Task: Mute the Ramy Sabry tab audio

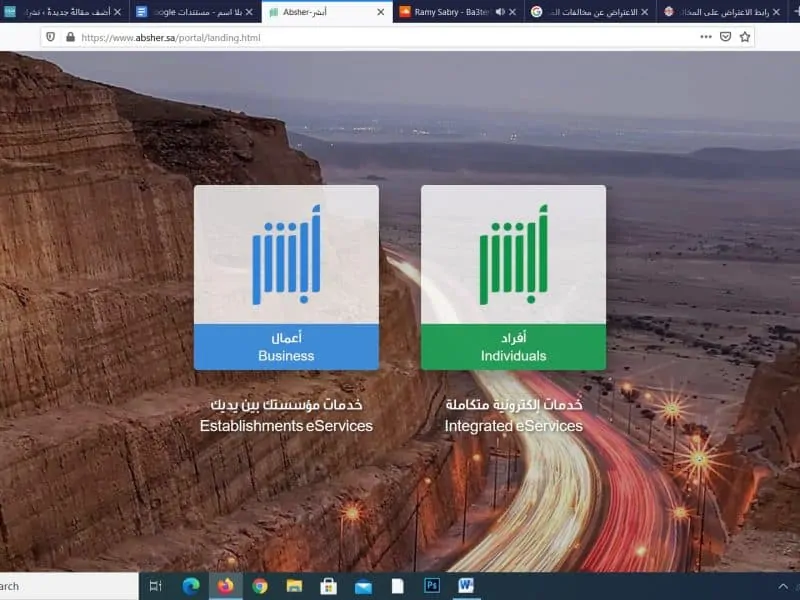Action: pos(500,12)
